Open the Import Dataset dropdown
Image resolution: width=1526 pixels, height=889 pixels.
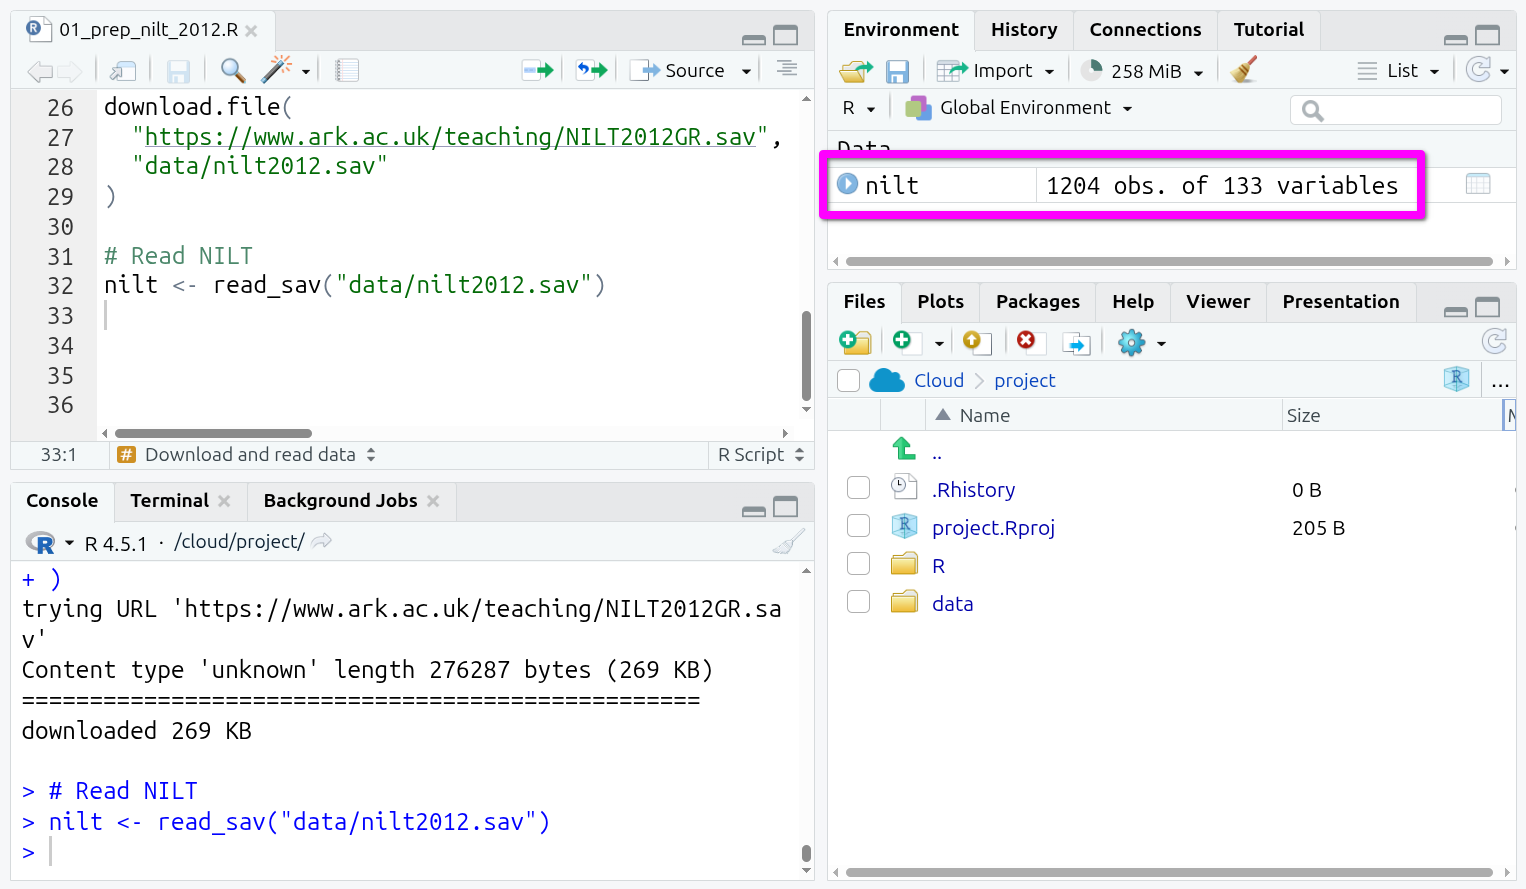pos(1002,71)
